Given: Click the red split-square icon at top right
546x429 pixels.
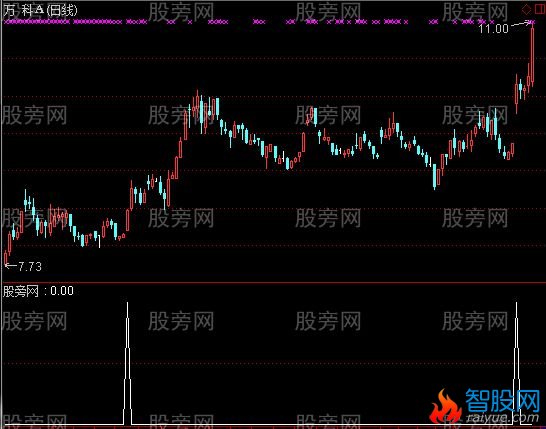Looking at the screenshot, I should (x=539, y=9).
